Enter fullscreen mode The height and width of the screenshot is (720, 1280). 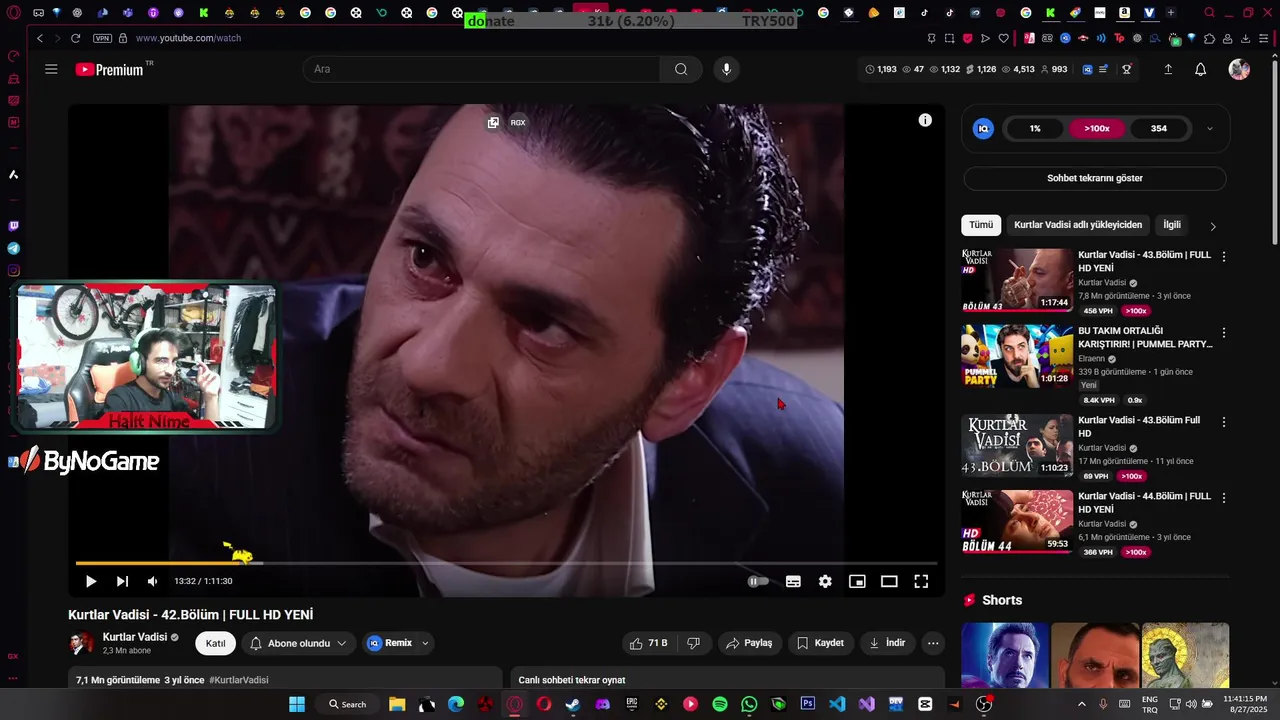tap(921, 581)
